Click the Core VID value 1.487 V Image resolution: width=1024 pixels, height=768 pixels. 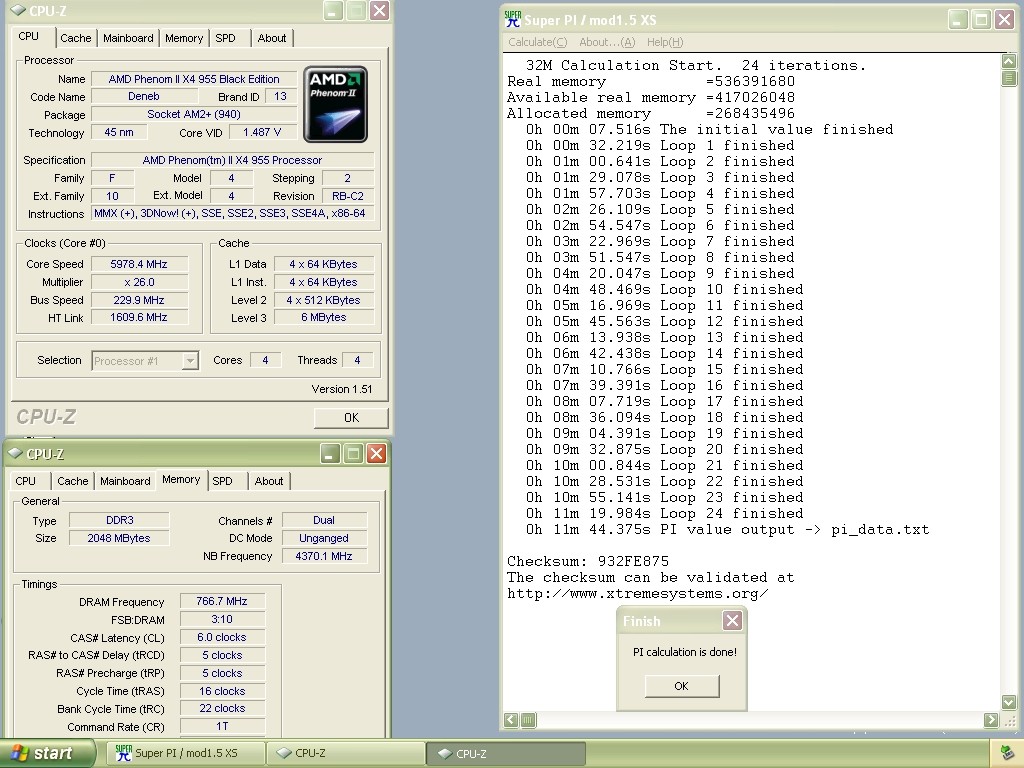262,132
